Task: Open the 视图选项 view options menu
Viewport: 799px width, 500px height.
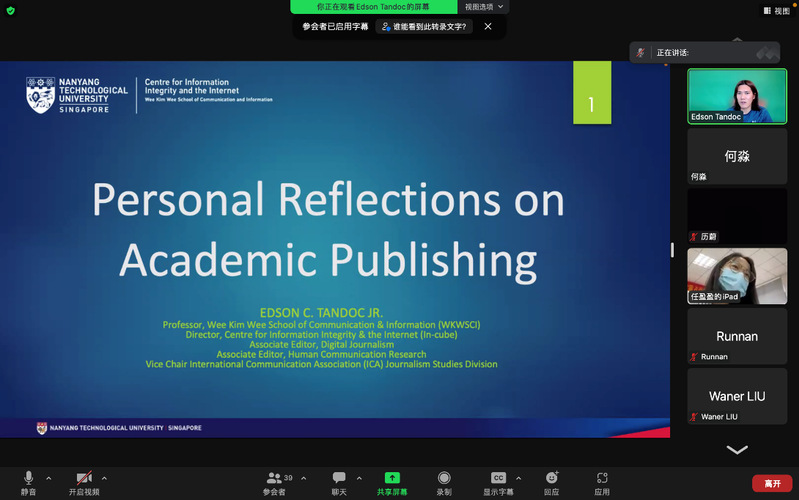Action: tap(484, 7)
